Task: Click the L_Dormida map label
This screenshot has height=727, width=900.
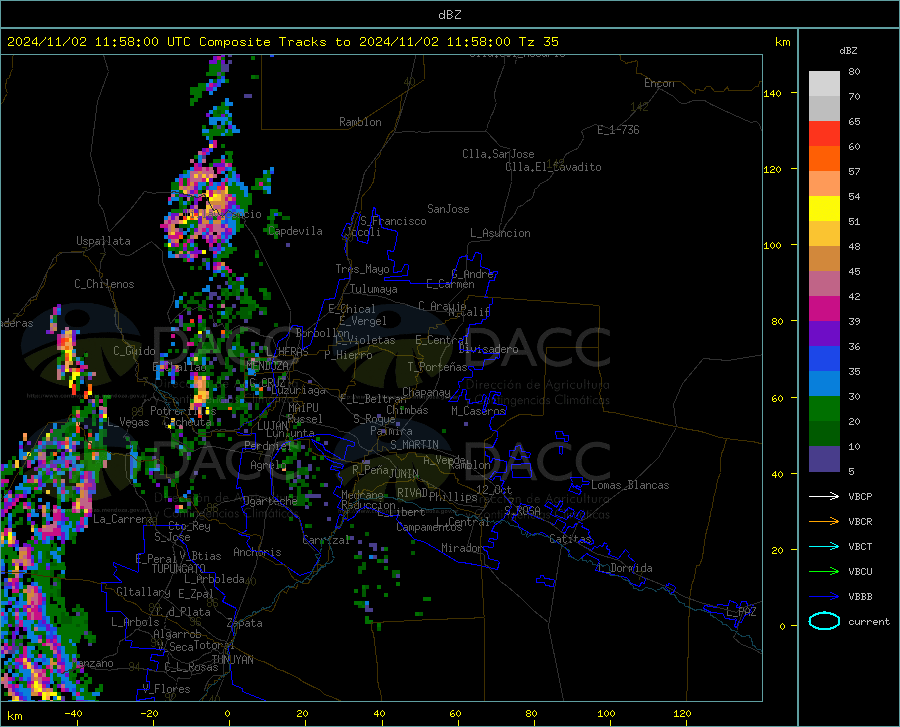Action: (624, 568)
